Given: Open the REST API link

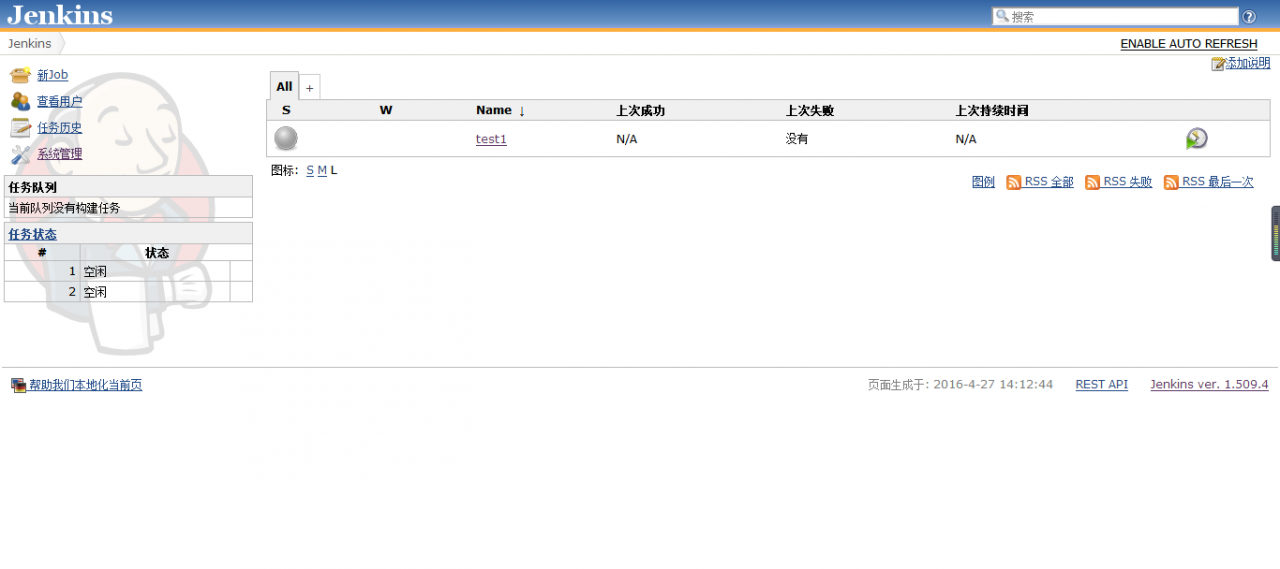Looking at the screenshot, I should (x=1101, y=384).
